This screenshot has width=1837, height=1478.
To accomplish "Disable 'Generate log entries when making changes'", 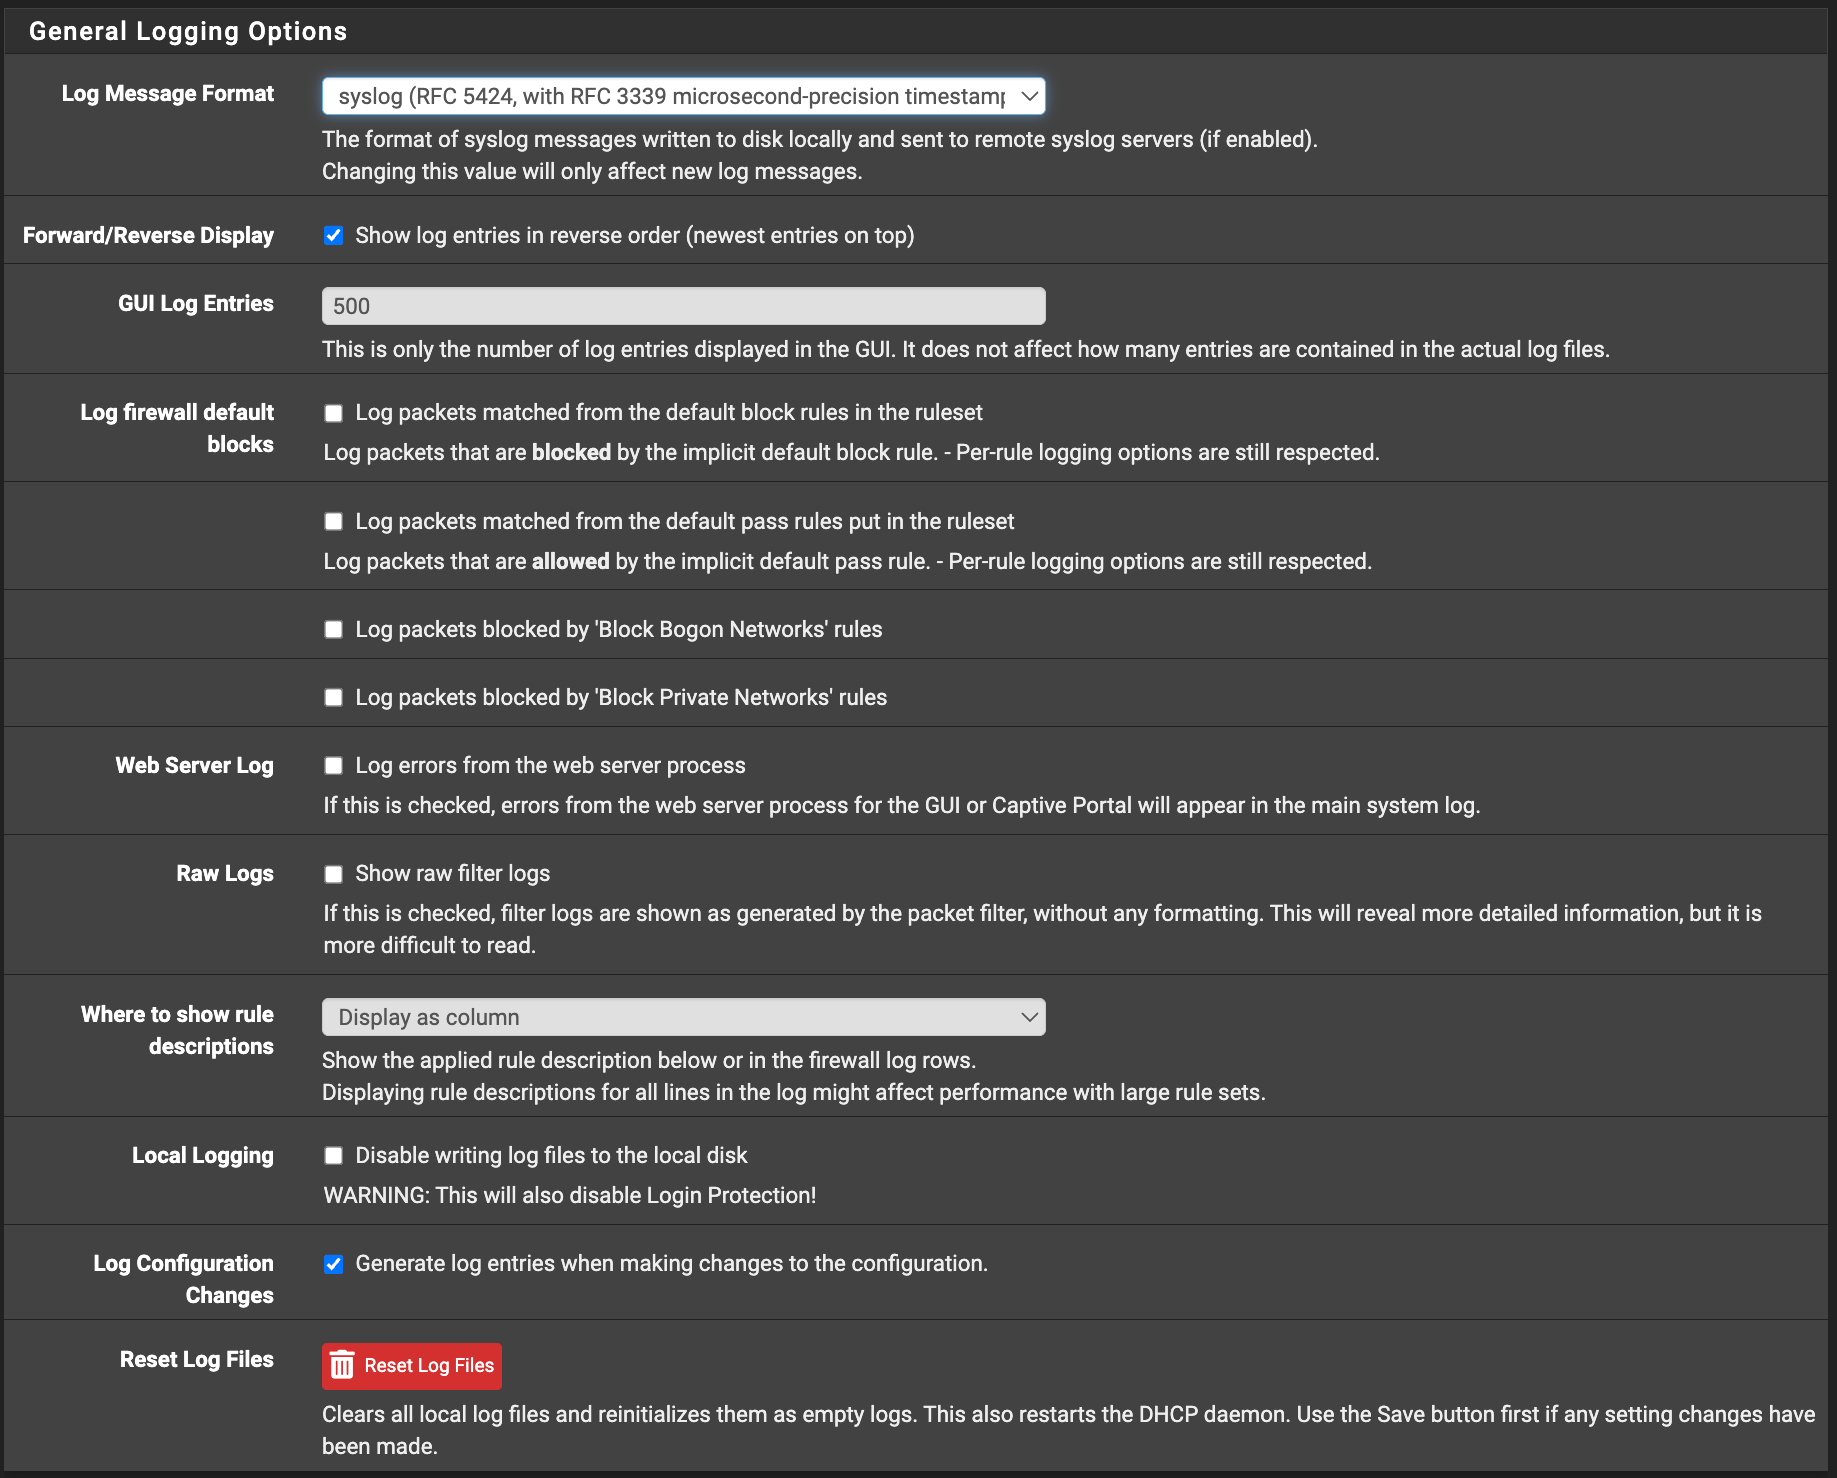I will point(333,1263).
